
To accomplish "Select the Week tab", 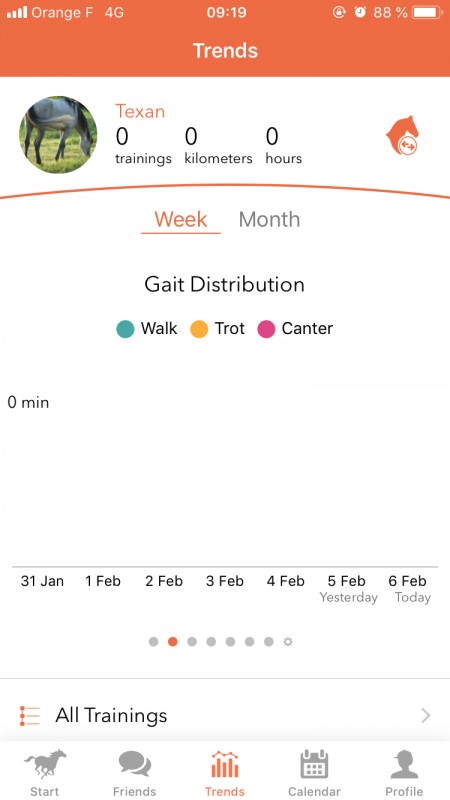I will click(x=181, y=220).
